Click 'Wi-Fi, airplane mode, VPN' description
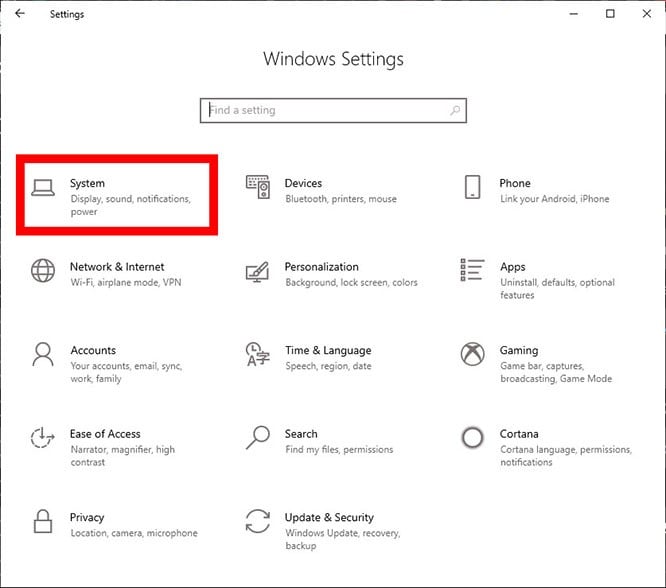Image resolution: width=666 pixels, height=588 pixels. (x=126, y=283)
